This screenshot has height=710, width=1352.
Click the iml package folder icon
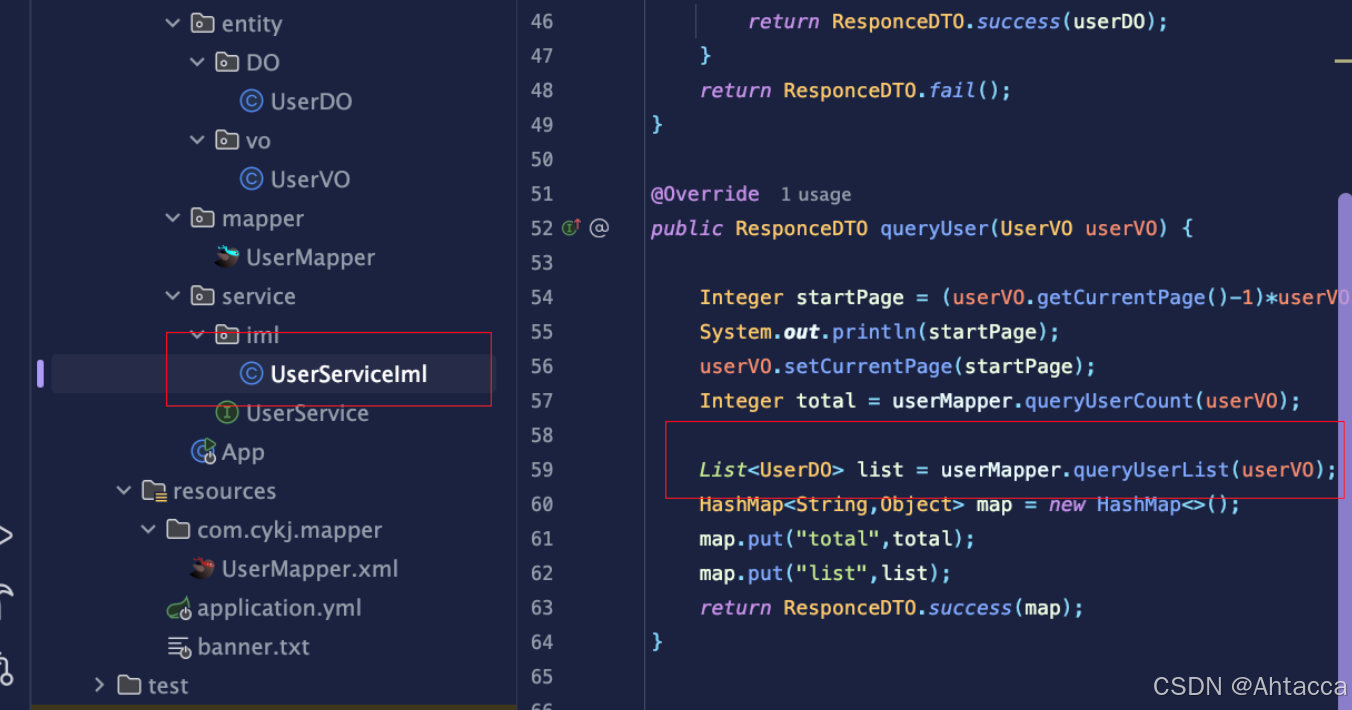tap(228, 335)
